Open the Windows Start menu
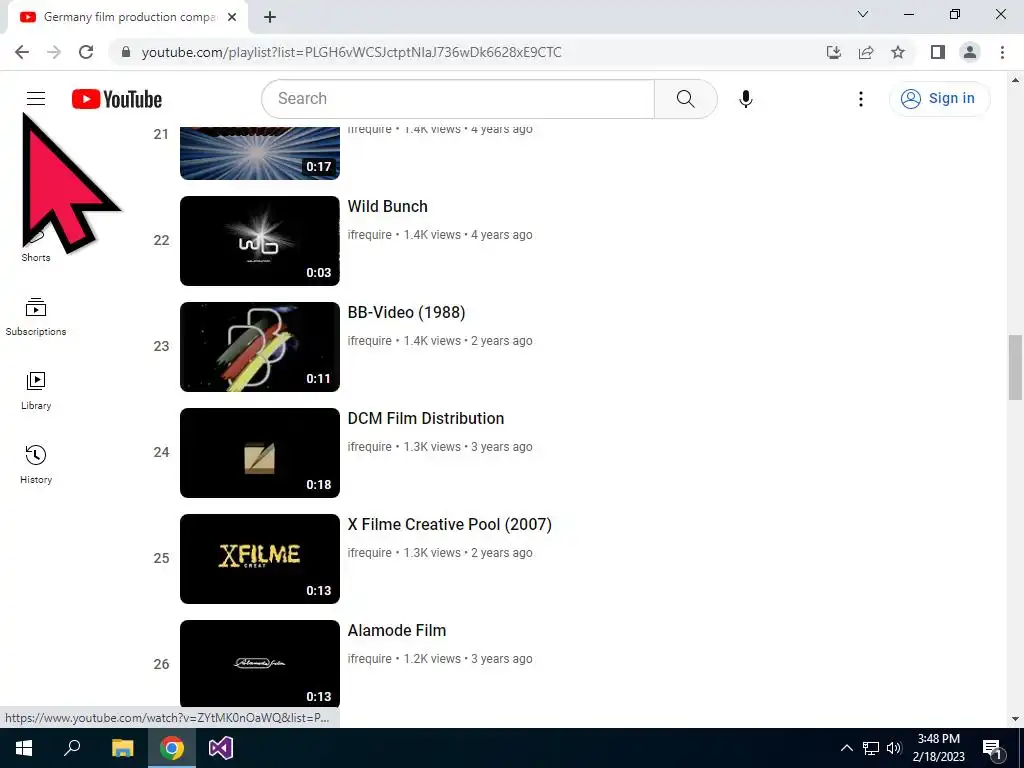This screenshot has height=768, width=1024. tap(24, 748)
